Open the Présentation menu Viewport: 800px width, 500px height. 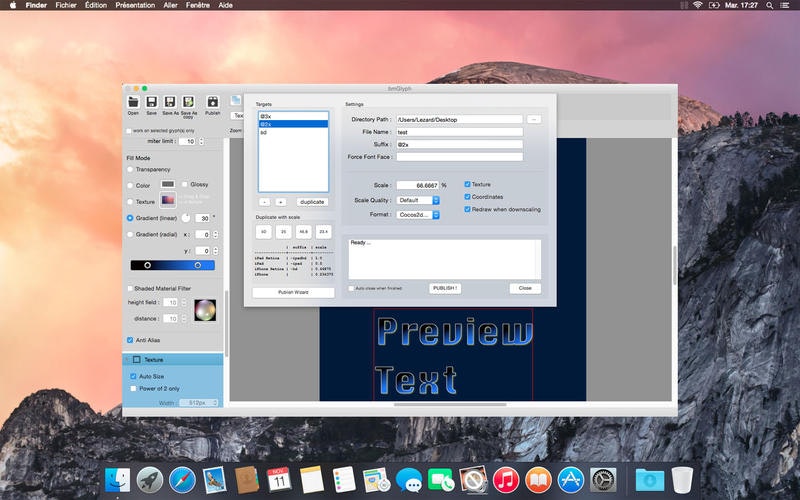click(x=135, y=5)
